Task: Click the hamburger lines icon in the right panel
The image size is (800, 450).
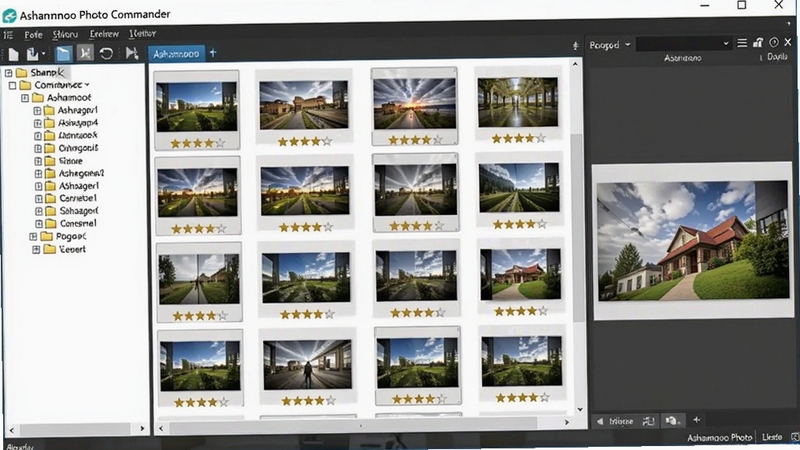Action: pyautogui.click(x=742, y=43)
